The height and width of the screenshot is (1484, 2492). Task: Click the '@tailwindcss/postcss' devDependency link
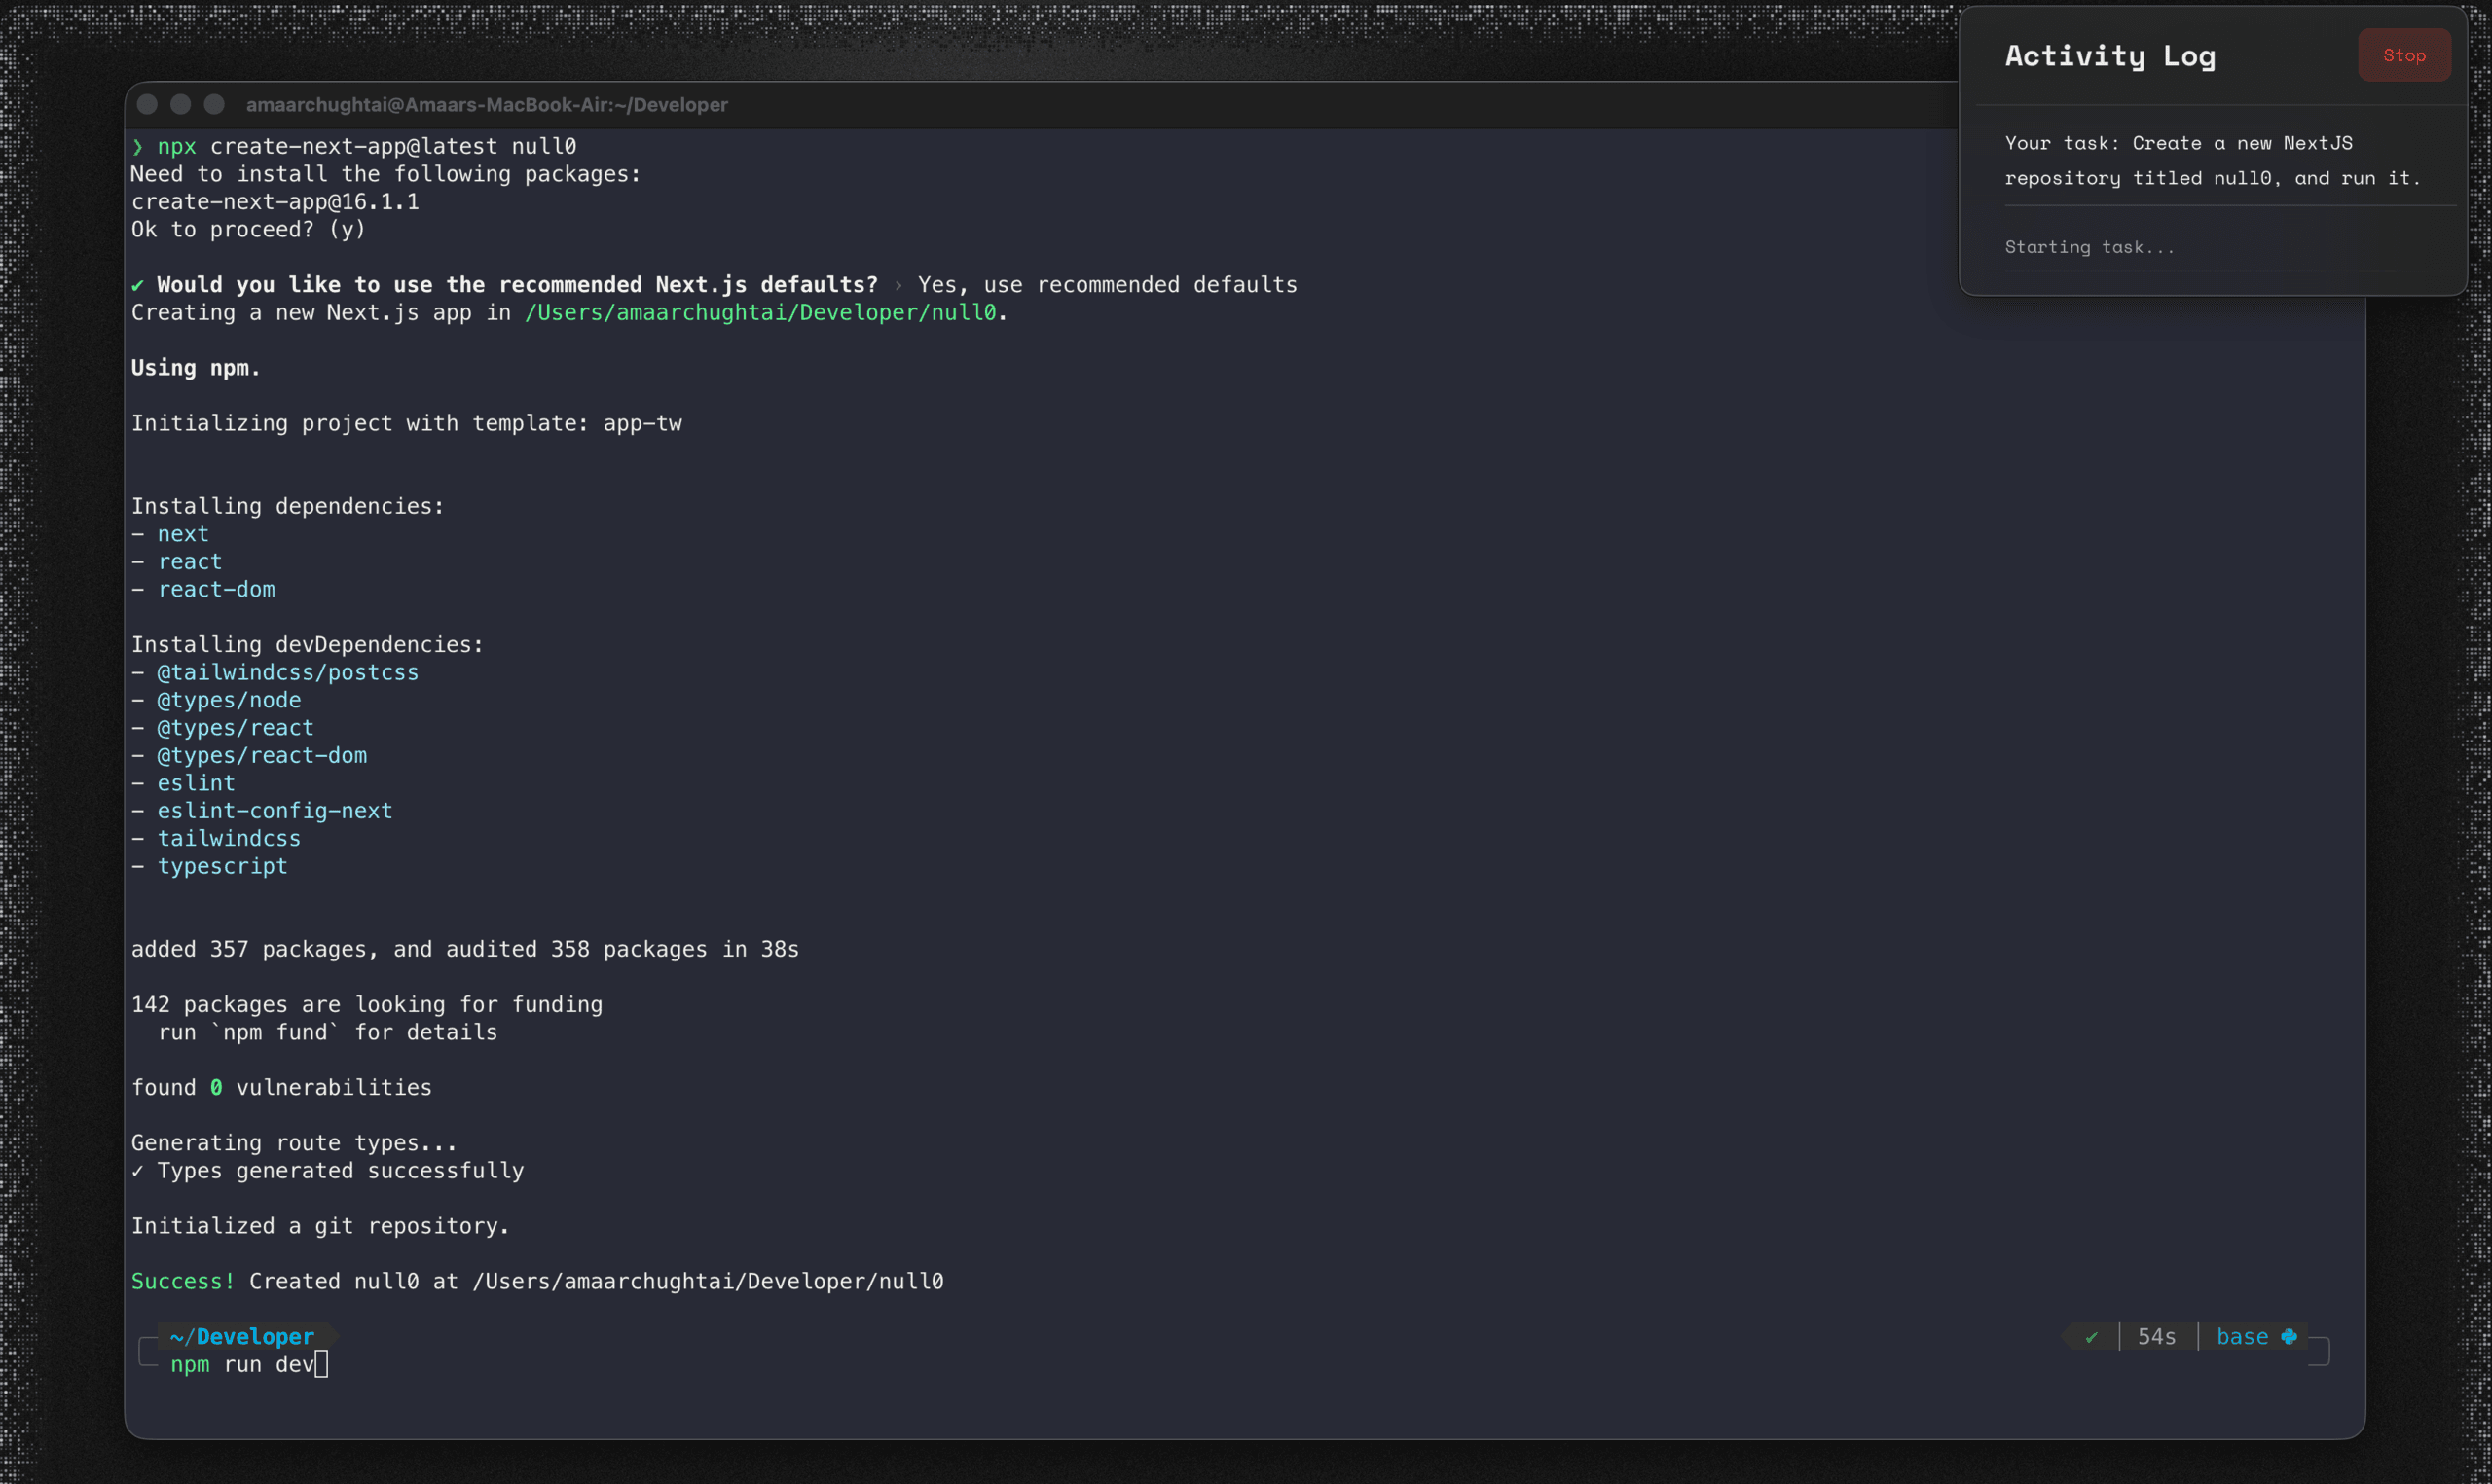[288, 672]
